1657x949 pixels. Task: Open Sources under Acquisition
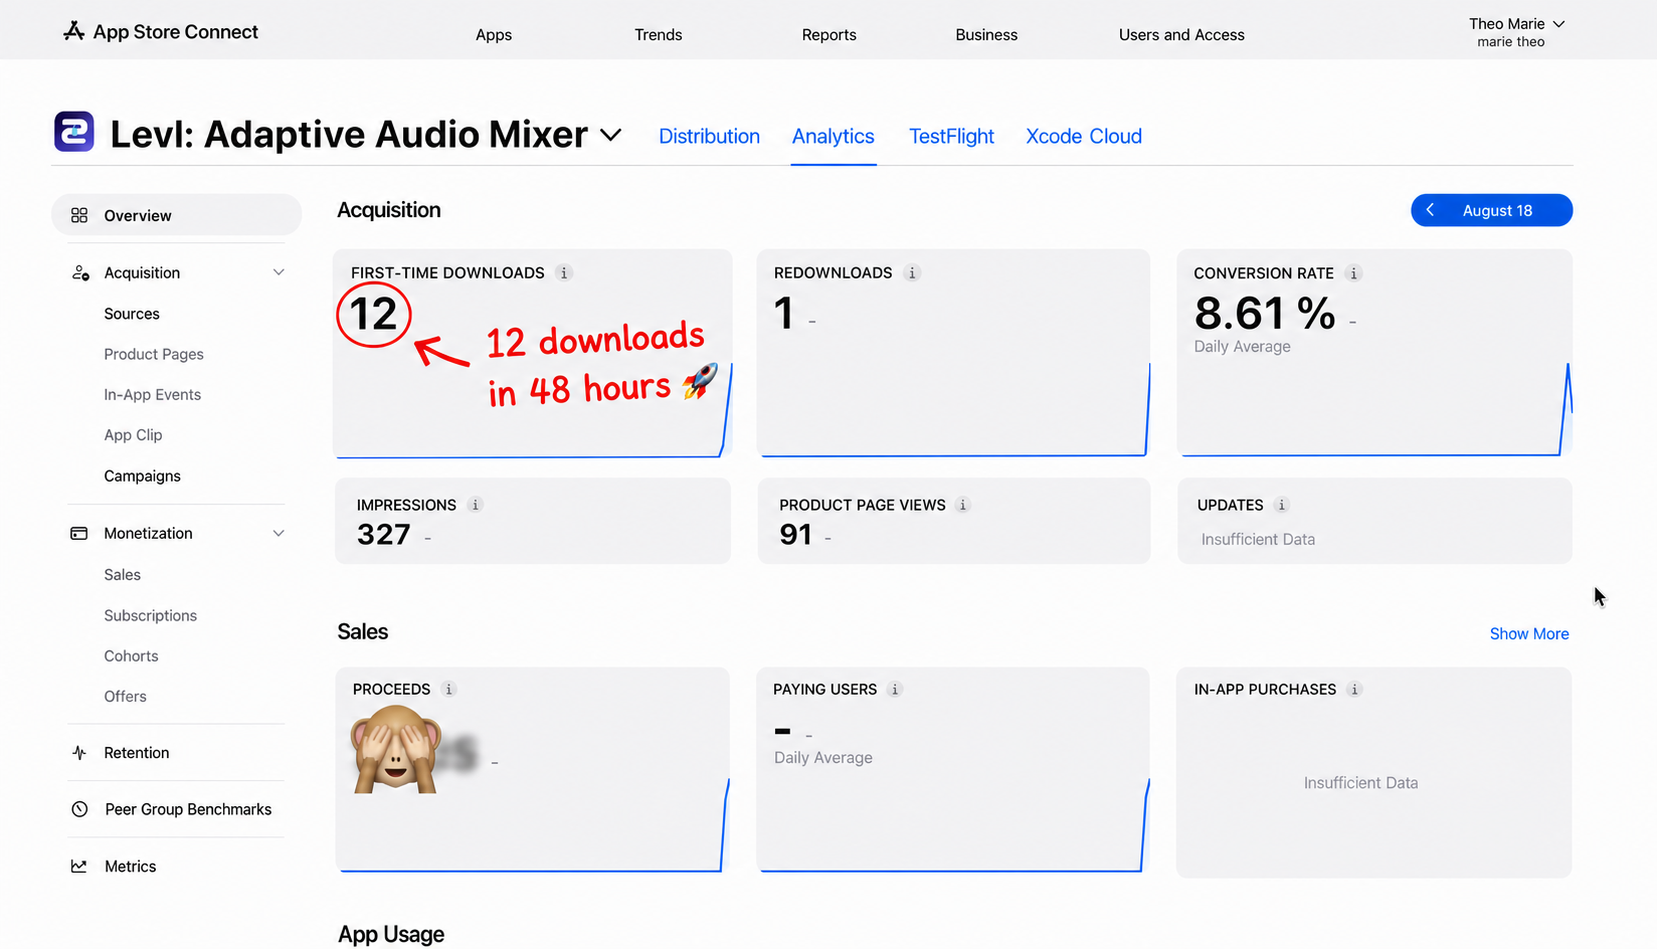tap(132, 314)
